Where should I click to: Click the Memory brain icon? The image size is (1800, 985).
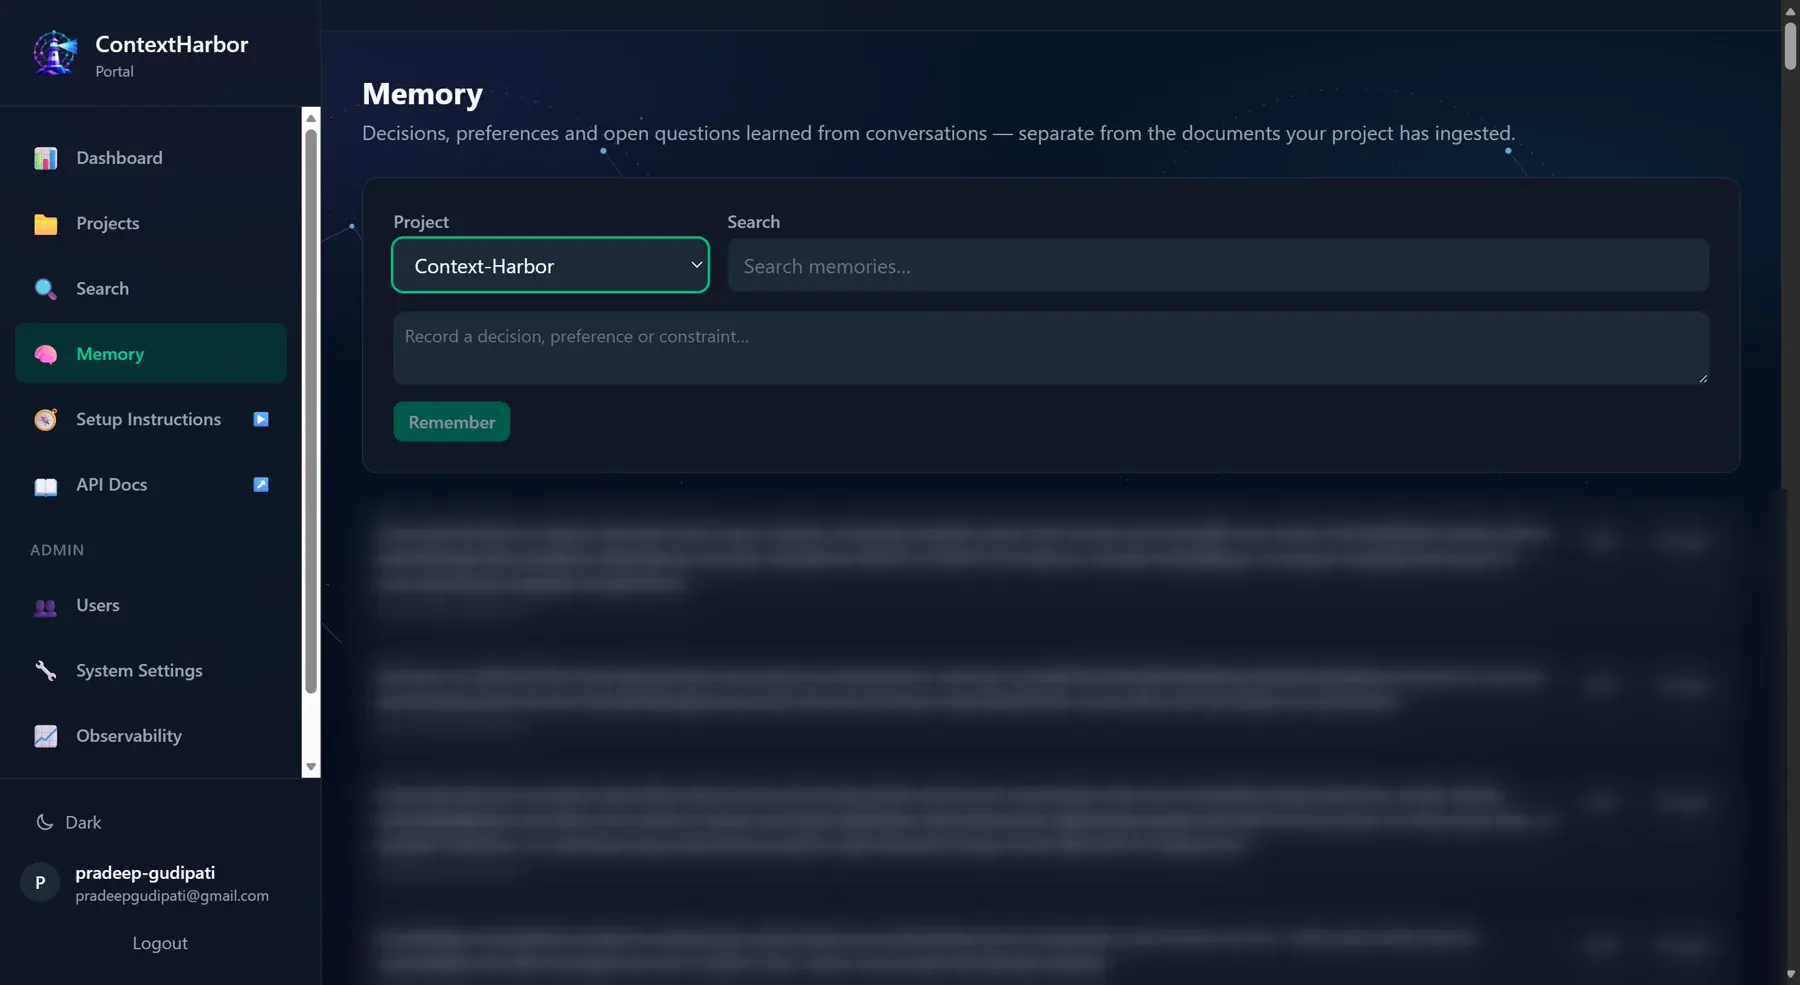[x=46, y=354]
